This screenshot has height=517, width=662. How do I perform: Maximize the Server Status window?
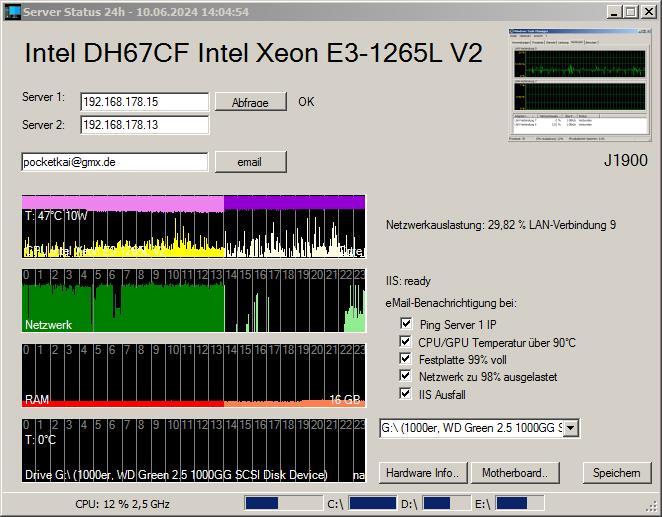(630, 12)
